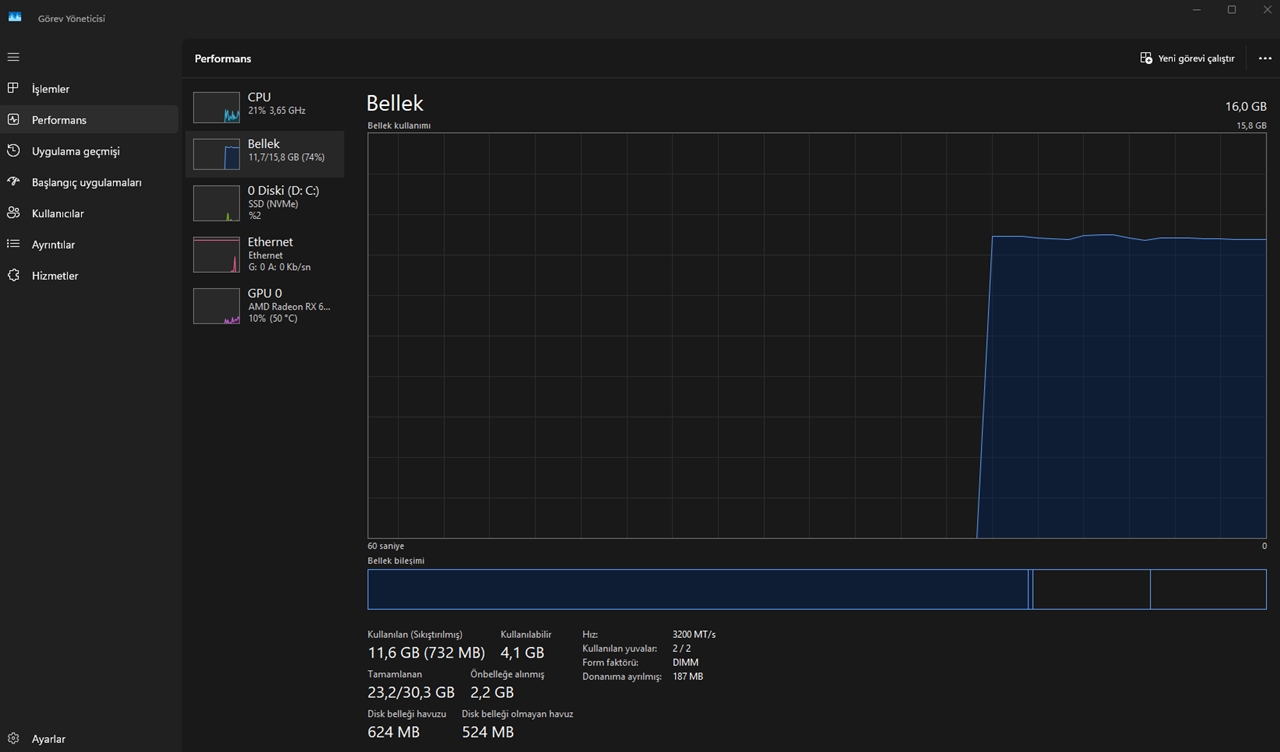
Task: Open the Ayrıntılar details icon
Action: pos(13,244)
